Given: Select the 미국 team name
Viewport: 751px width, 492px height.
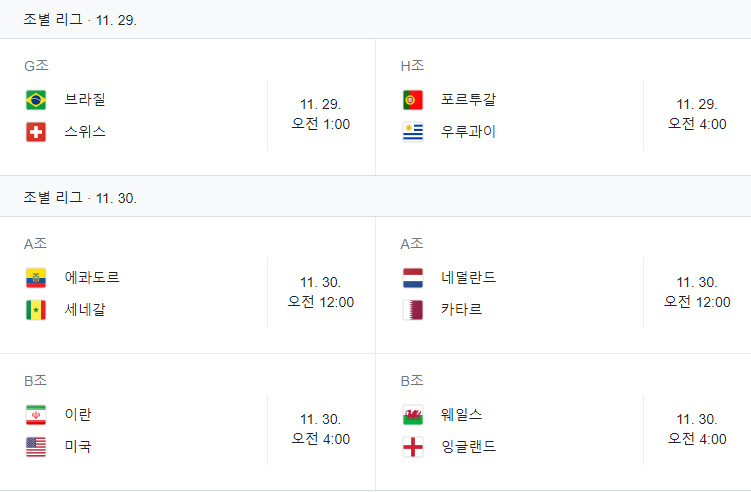Looking at the screenshot, I should point(78,446).
